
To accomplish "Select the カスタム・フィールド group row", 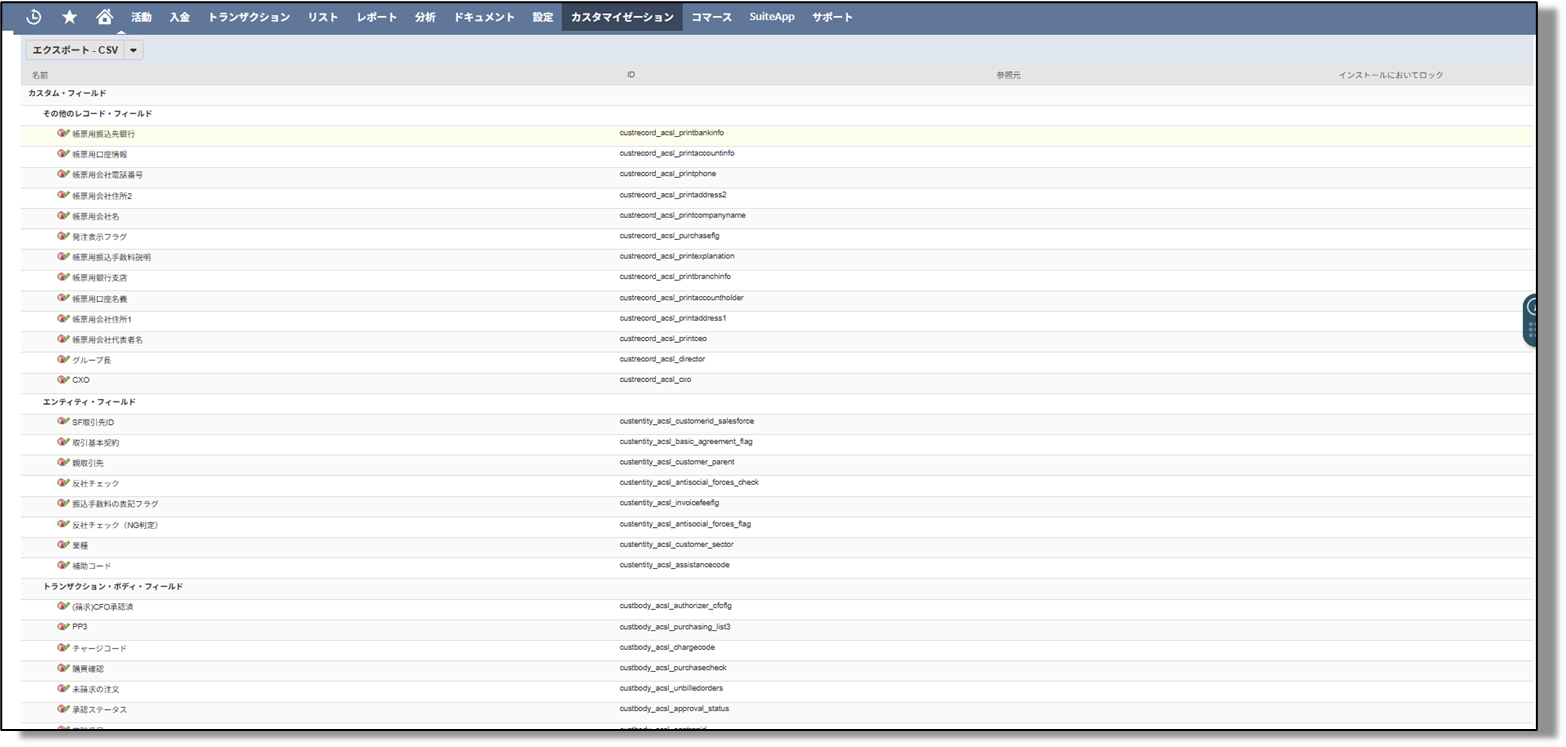I will (x=777, y=93).
